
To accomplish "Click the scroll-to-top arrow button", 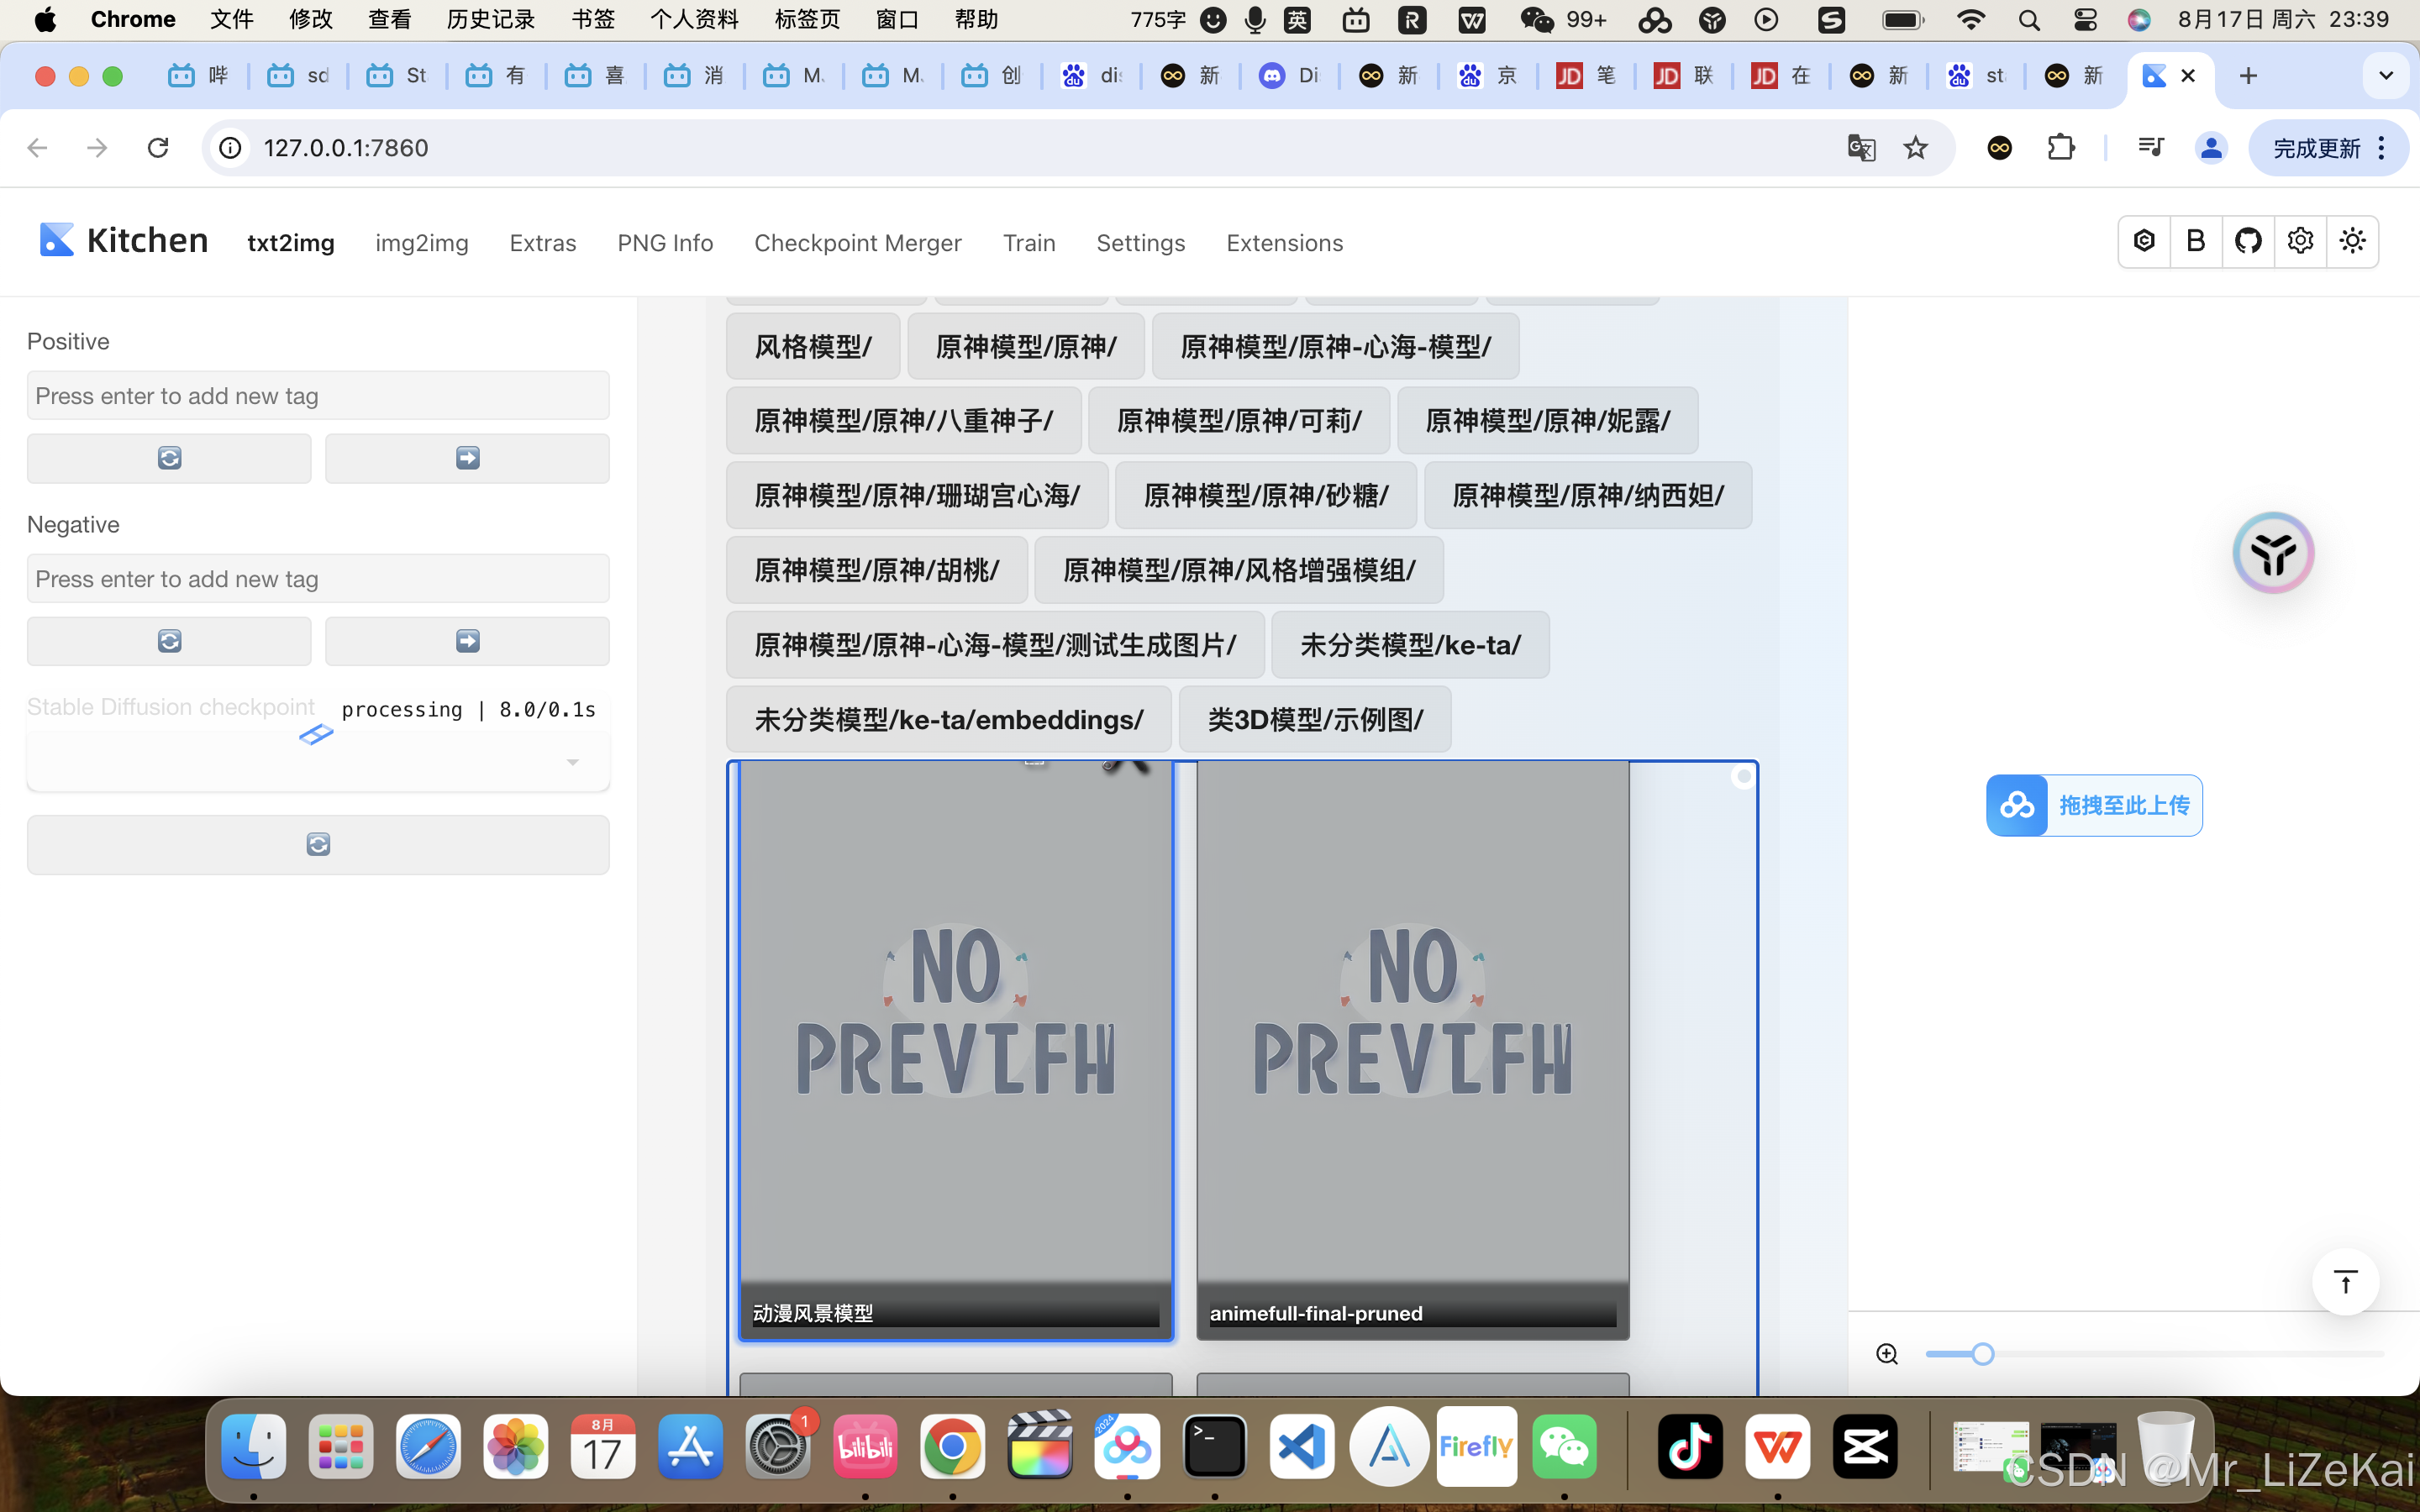I will (x=2345, y=1282).
